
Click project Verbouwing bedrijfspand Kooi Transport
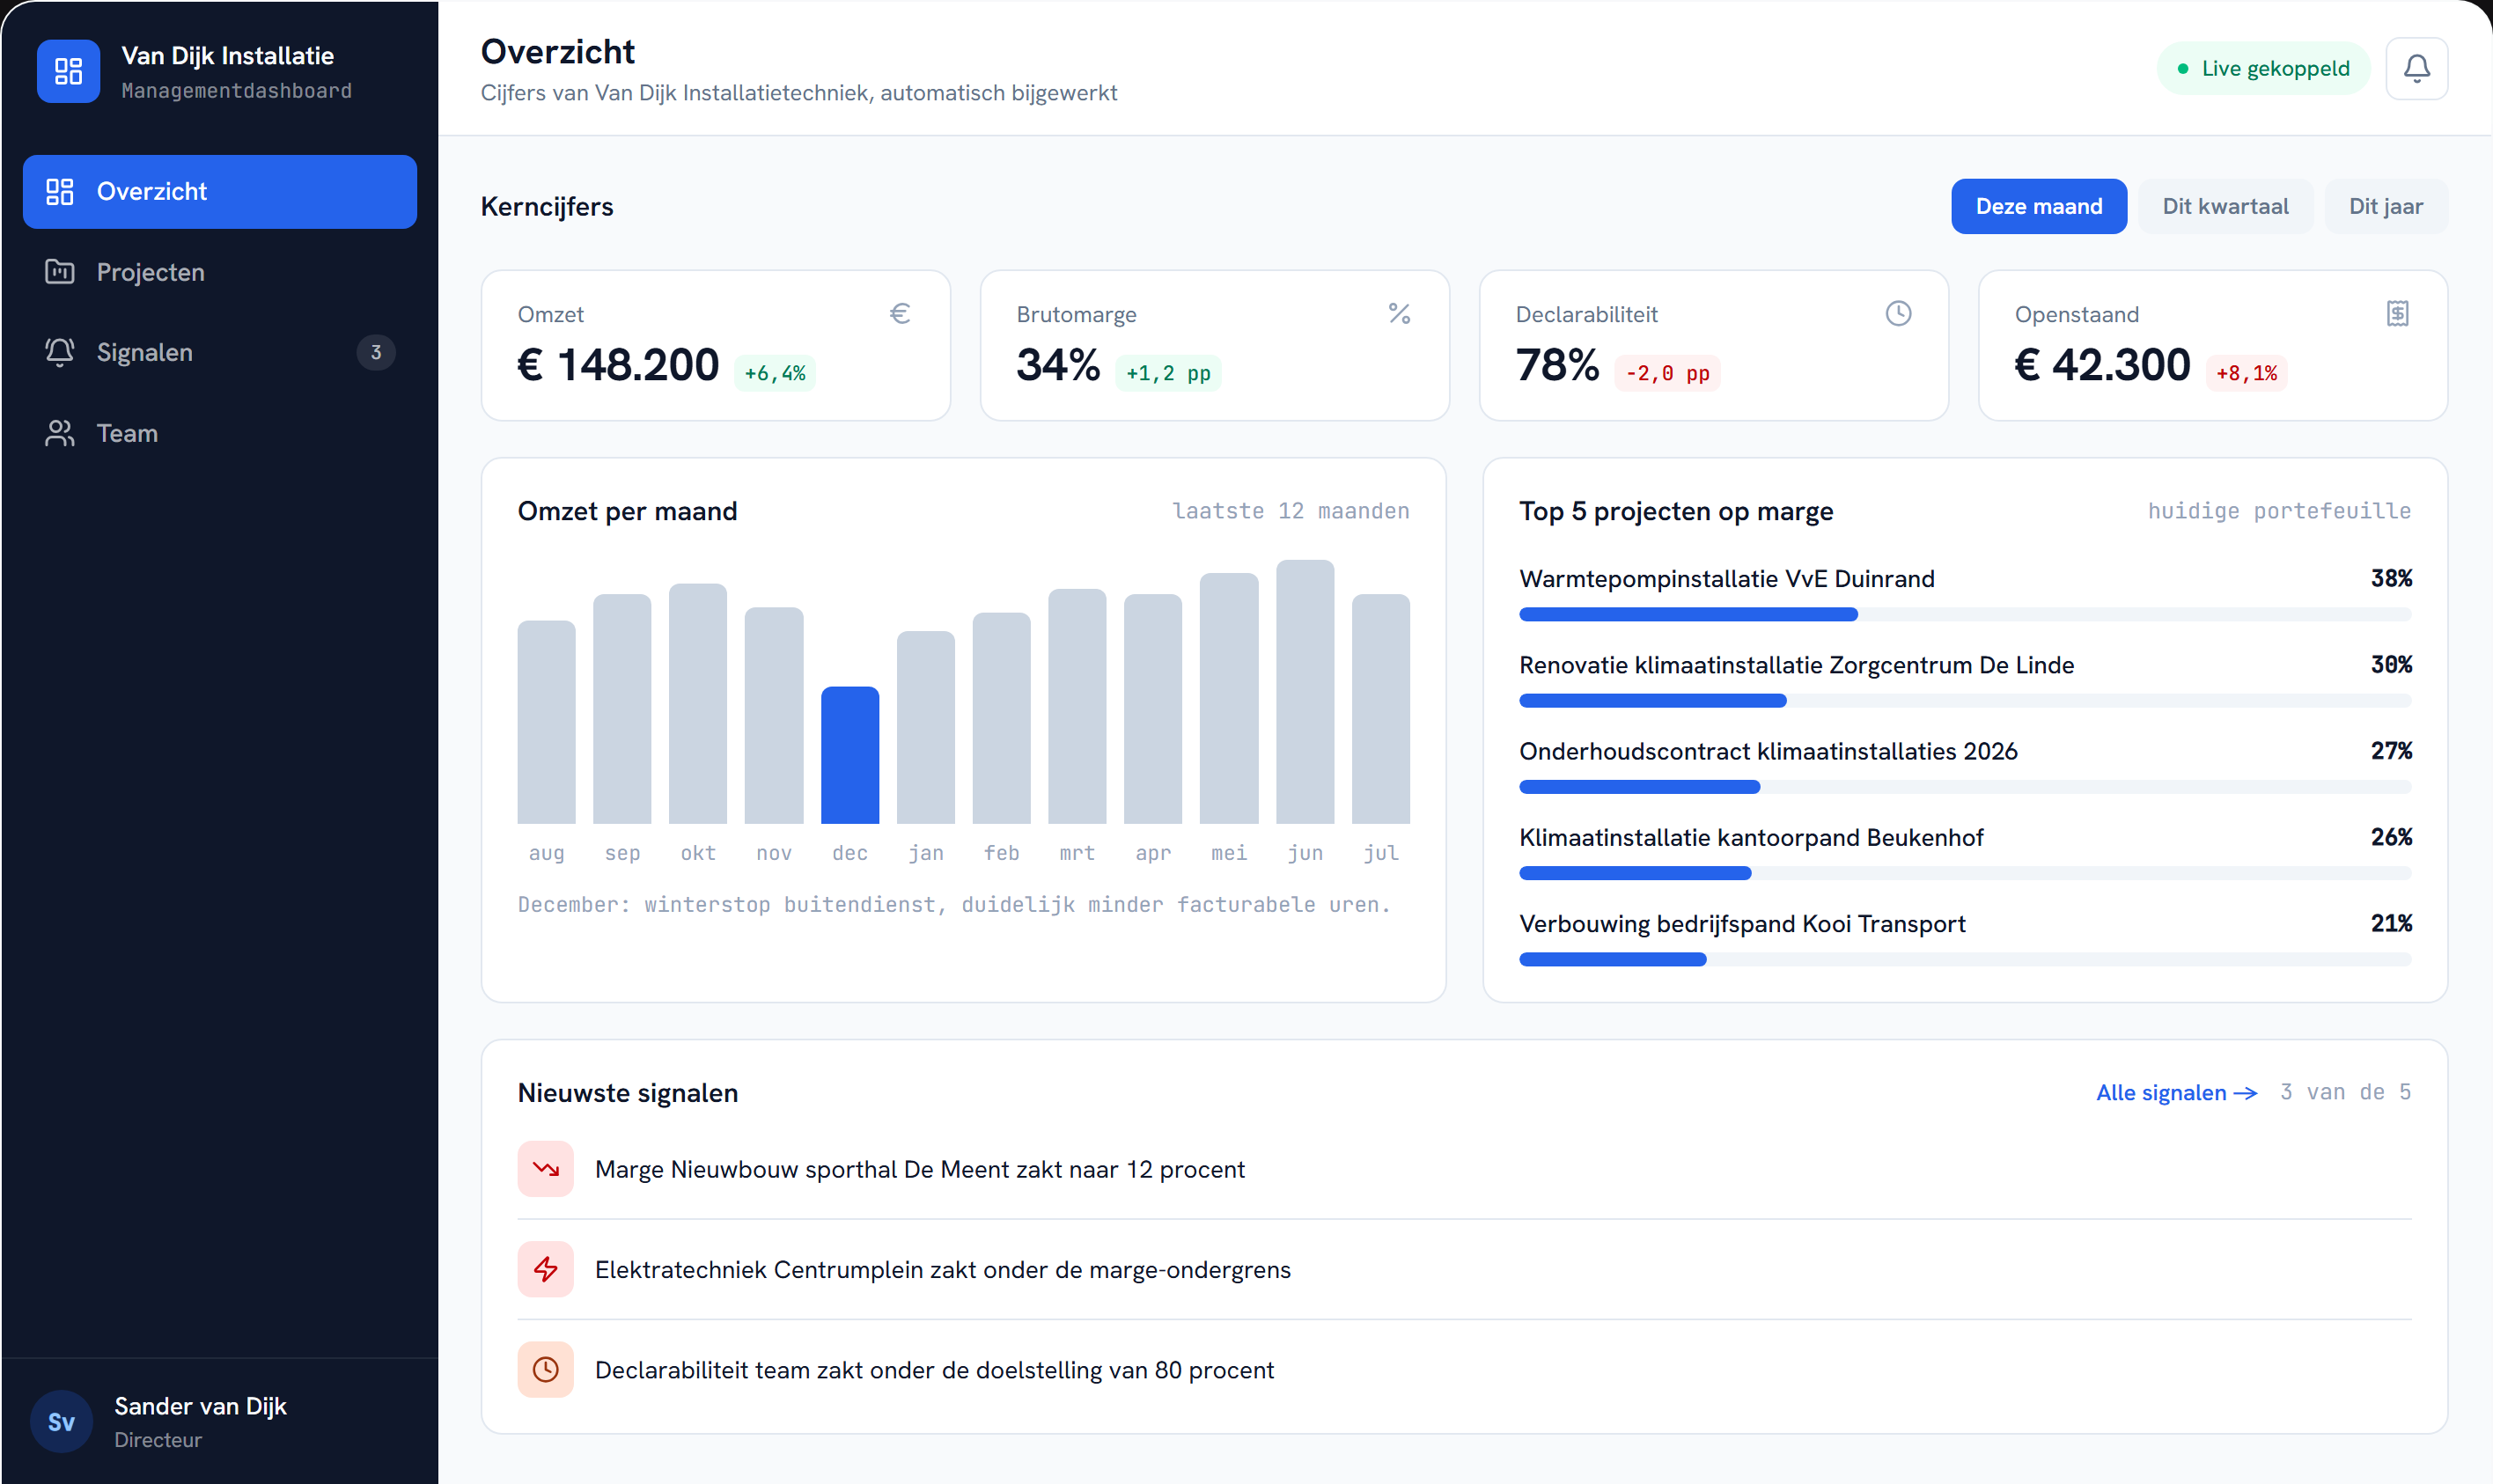click(1742, 924)
